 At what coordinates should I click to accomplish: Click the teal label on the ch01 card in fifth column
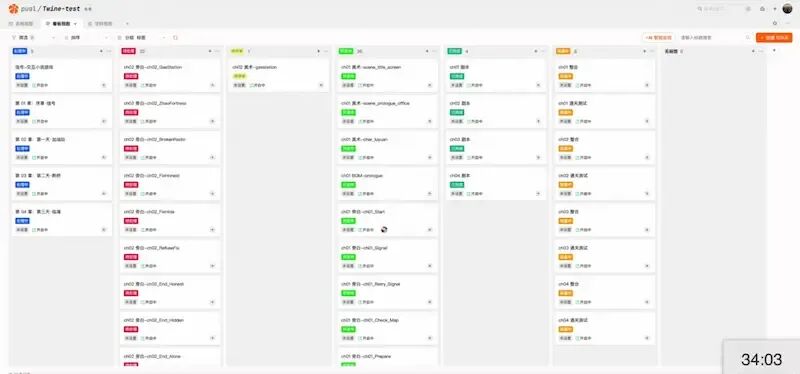coord(457,76)
